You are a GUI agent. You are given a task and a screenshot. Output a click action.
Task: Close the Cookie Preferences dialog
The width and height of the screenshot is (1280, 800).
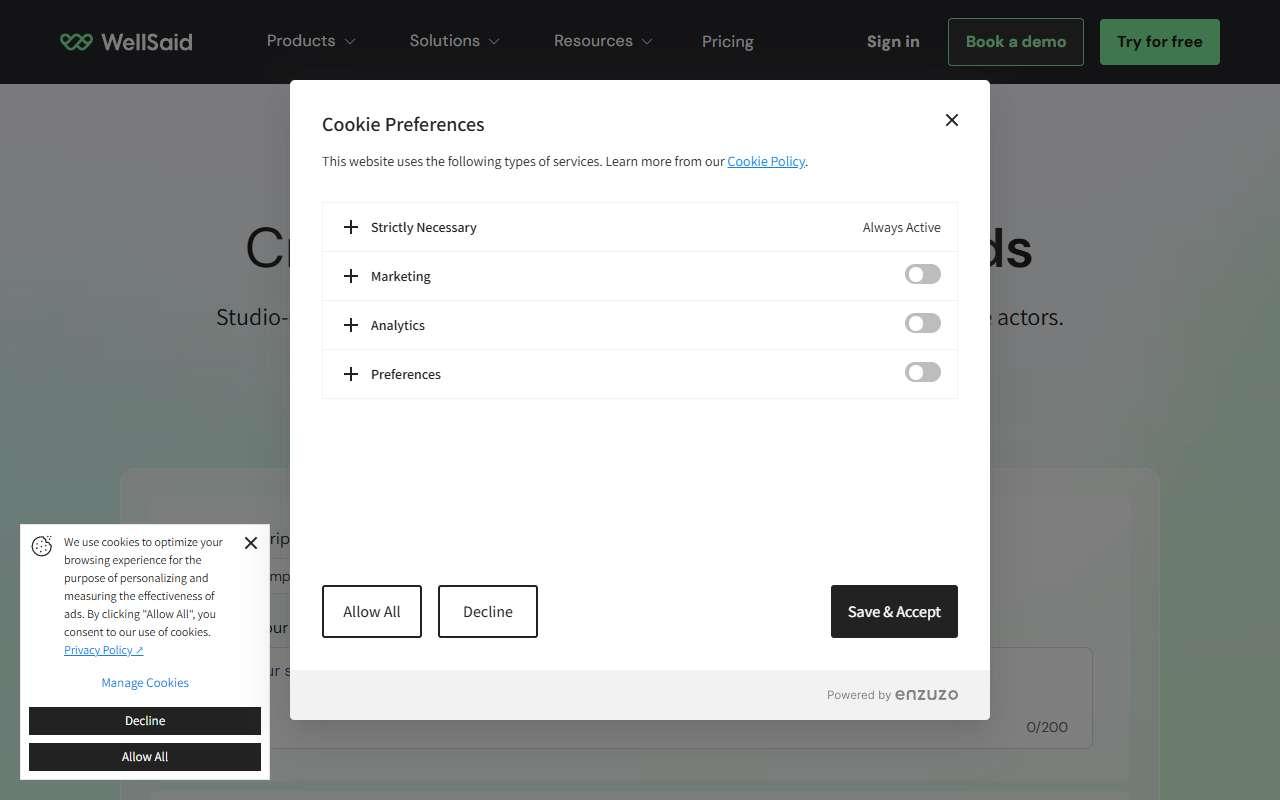(x=952, y=120)
